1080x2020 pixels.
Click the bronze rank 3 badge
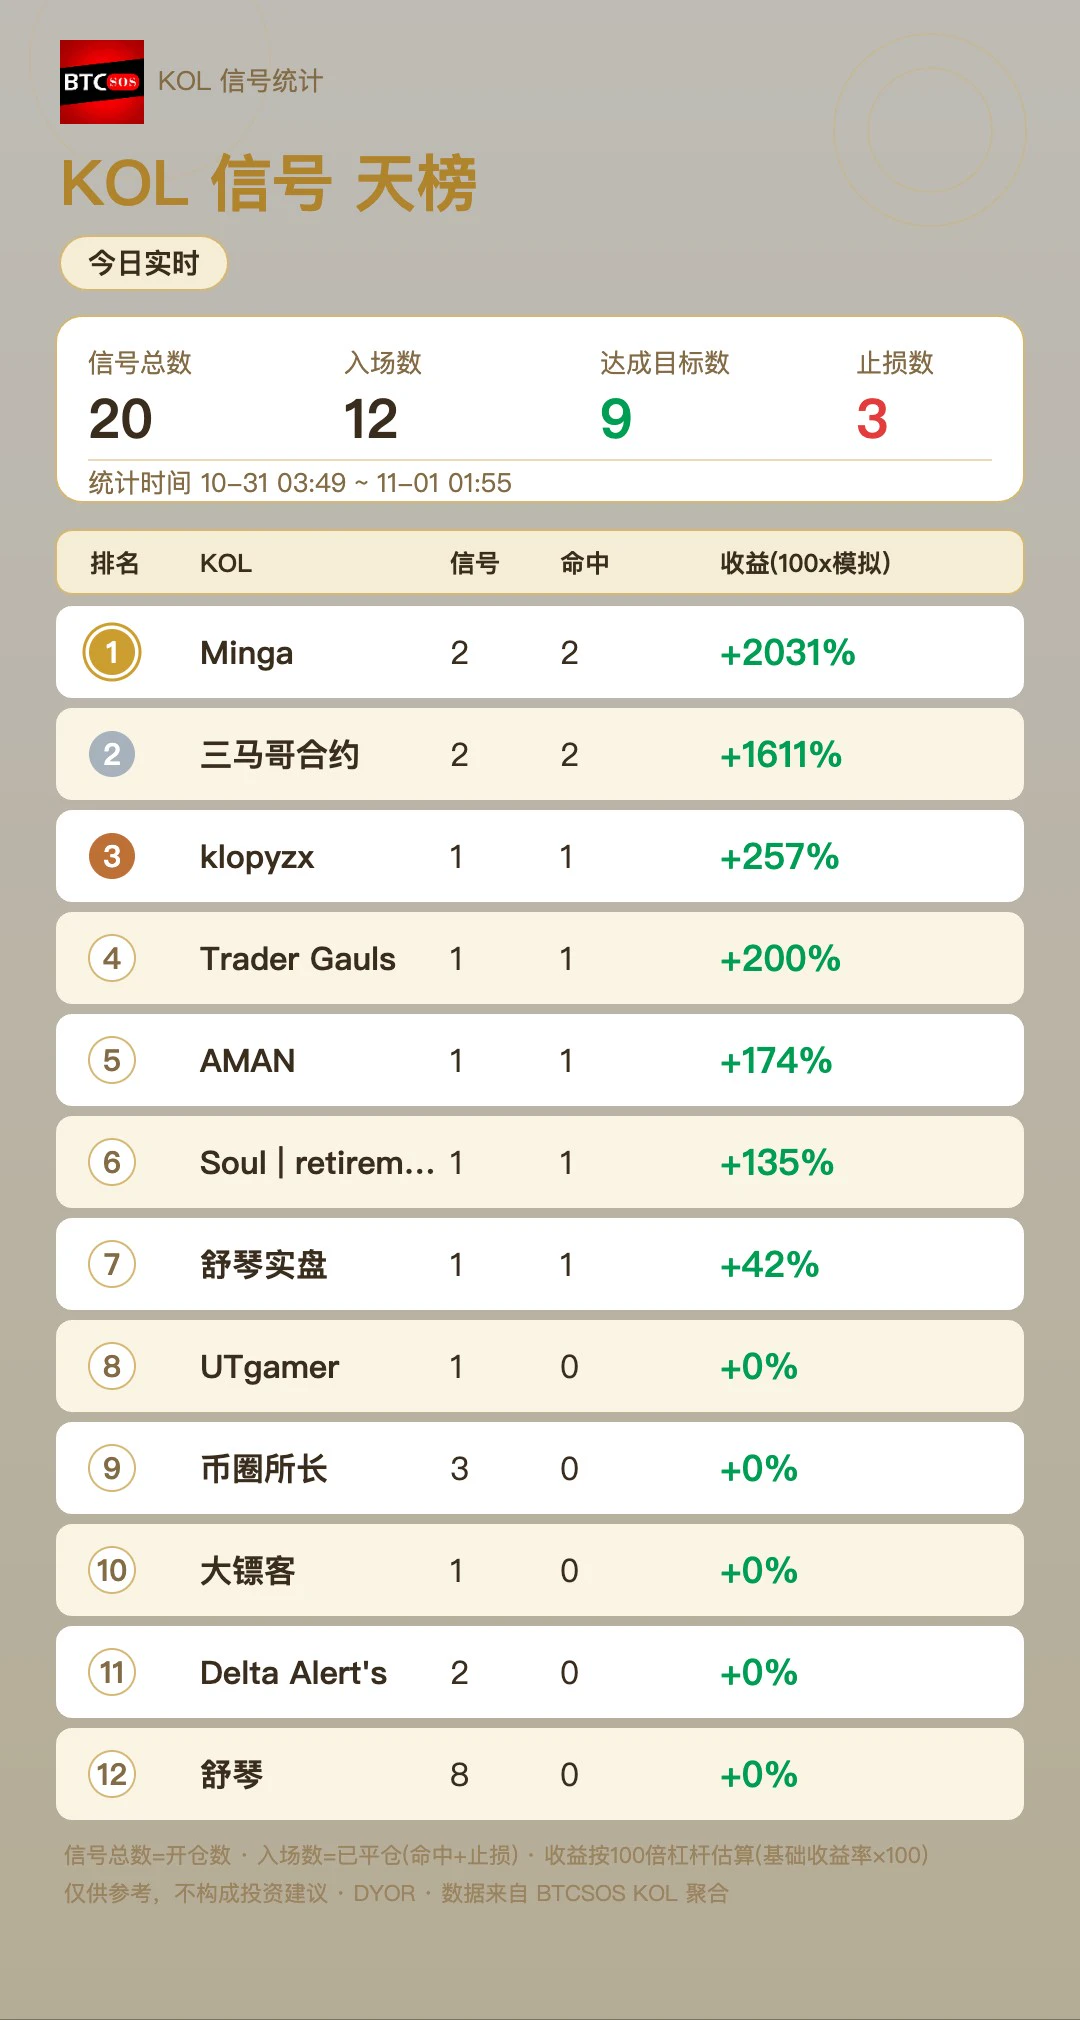coord(112,856)
